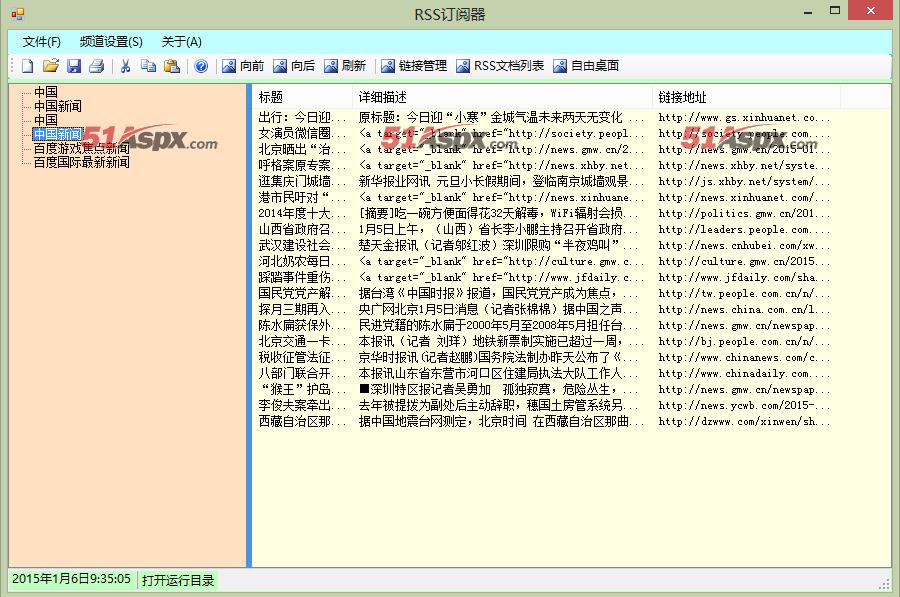This screenshot has width=900, height=597.
Task: Click the 标题 column header
Action: click(x=302, y=97)
